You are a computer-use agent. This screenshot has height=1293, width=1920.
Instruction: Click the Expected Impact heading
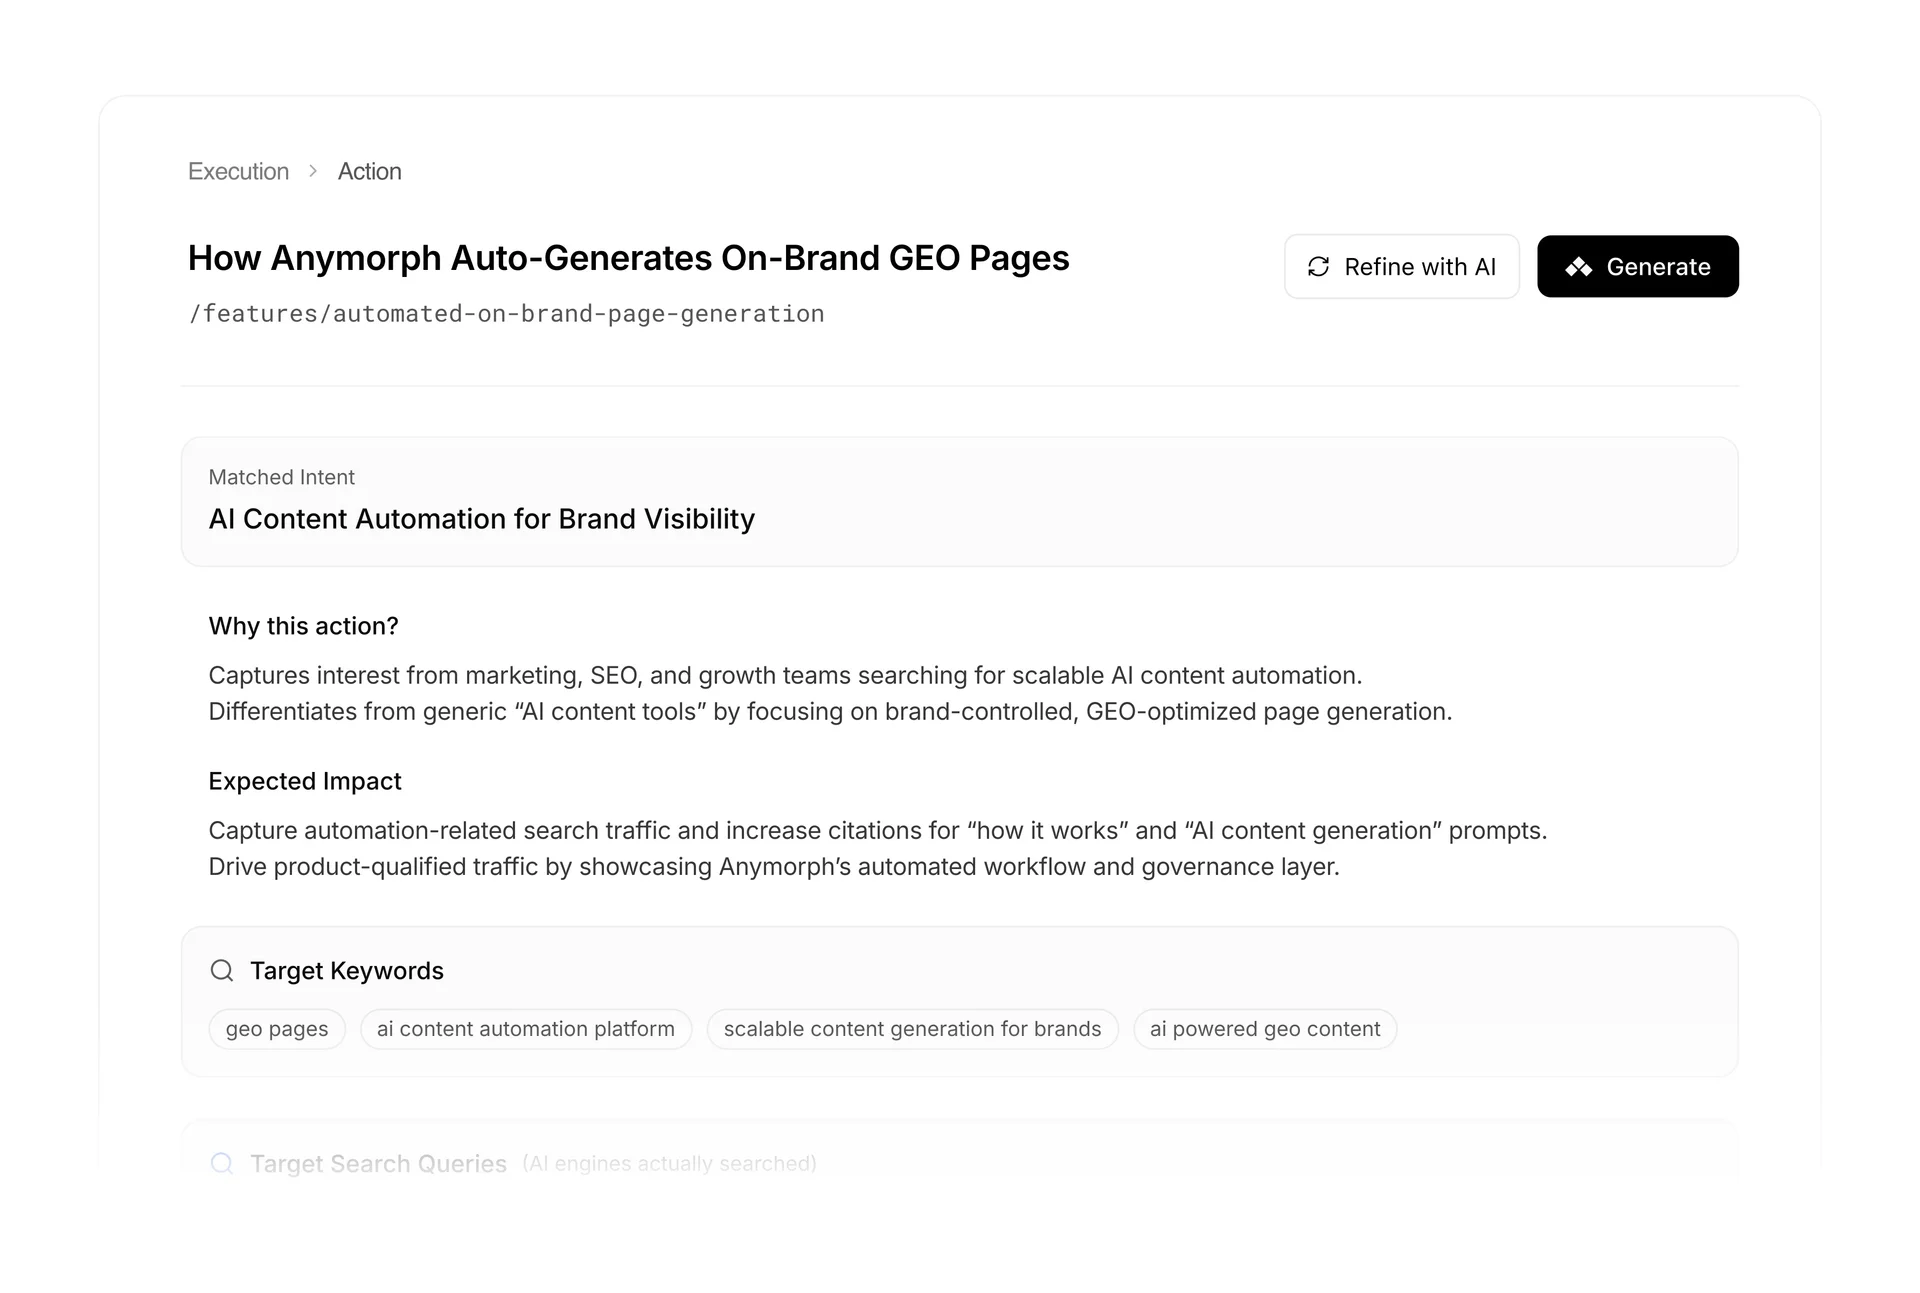click(x=304, y=781)
